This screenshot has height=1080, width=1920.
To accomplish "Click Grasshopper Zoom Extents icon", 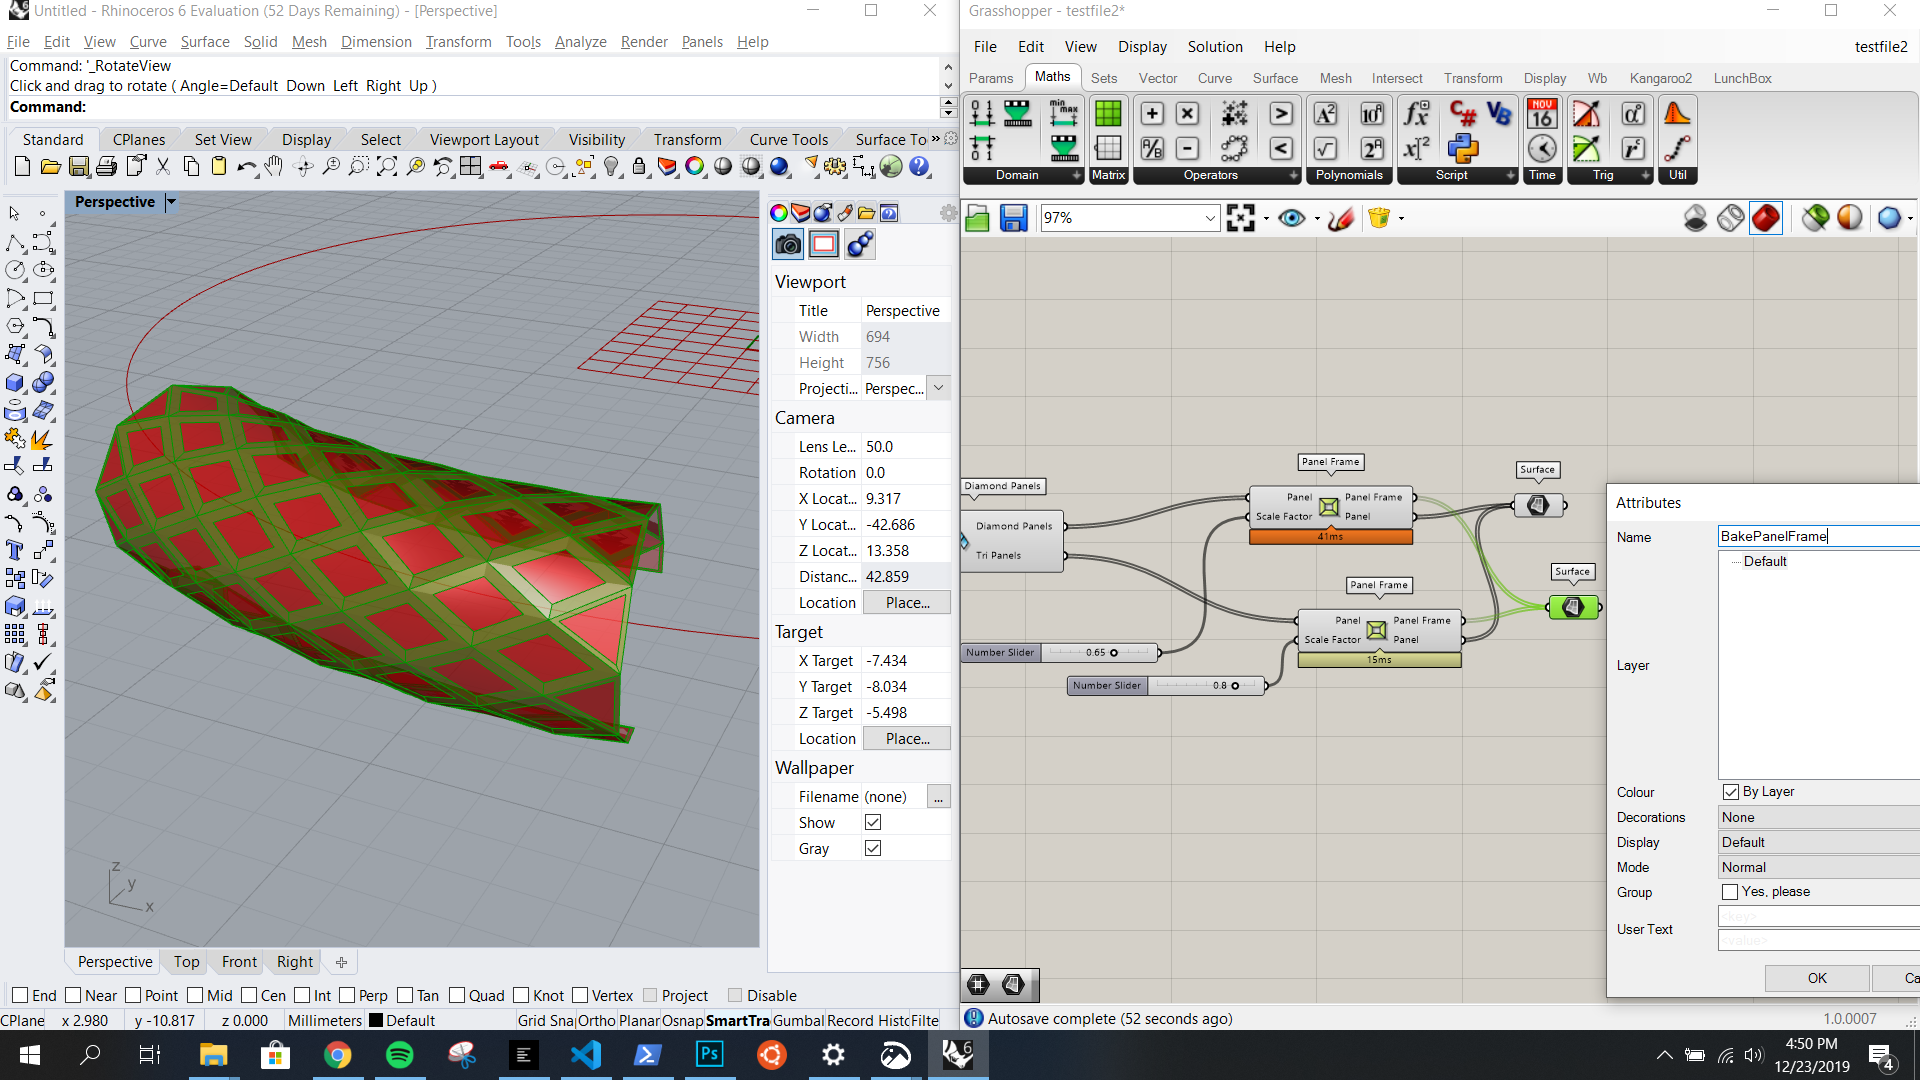I will pyautogui.click(x=1241, y=218).
